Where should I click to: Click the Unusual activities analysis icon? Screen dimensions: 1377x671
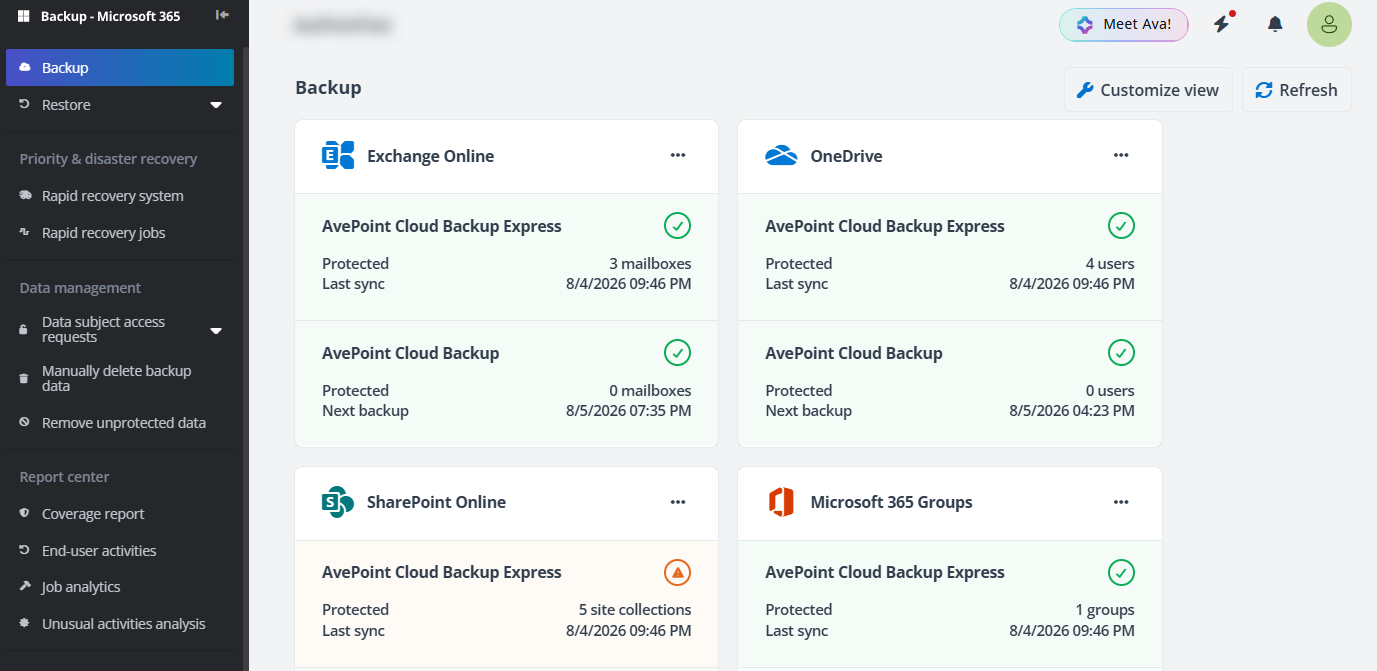click(25, 624)
